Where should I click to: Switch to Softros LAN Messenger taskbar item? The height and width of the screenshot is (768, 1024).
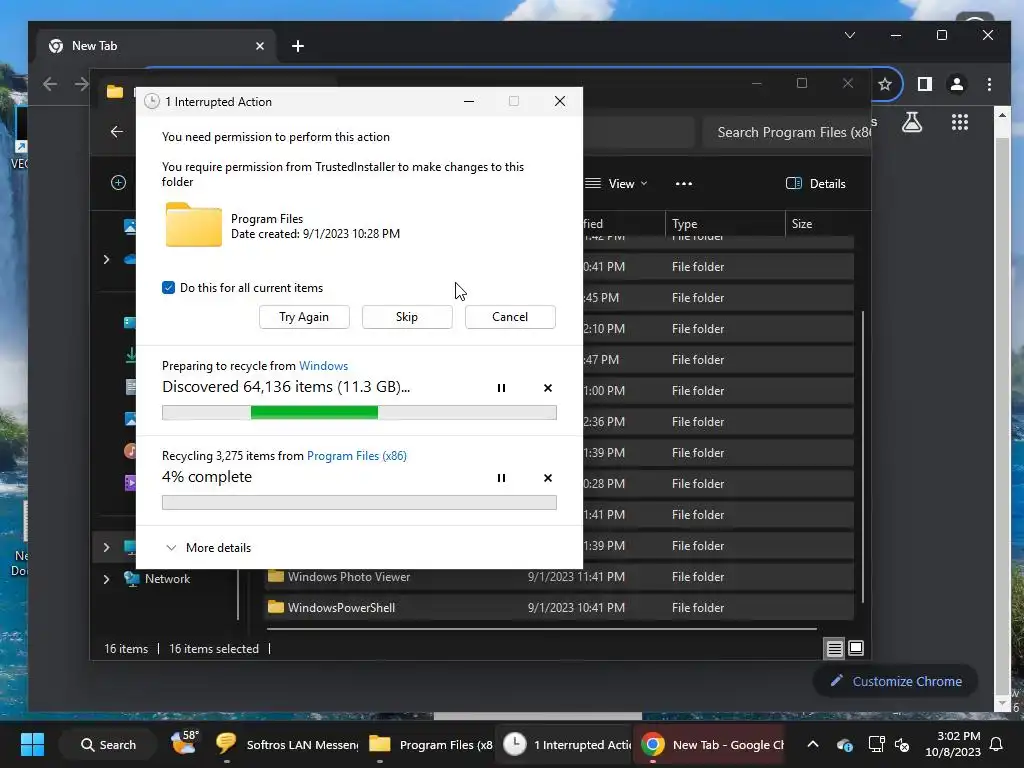pos(287,744)
